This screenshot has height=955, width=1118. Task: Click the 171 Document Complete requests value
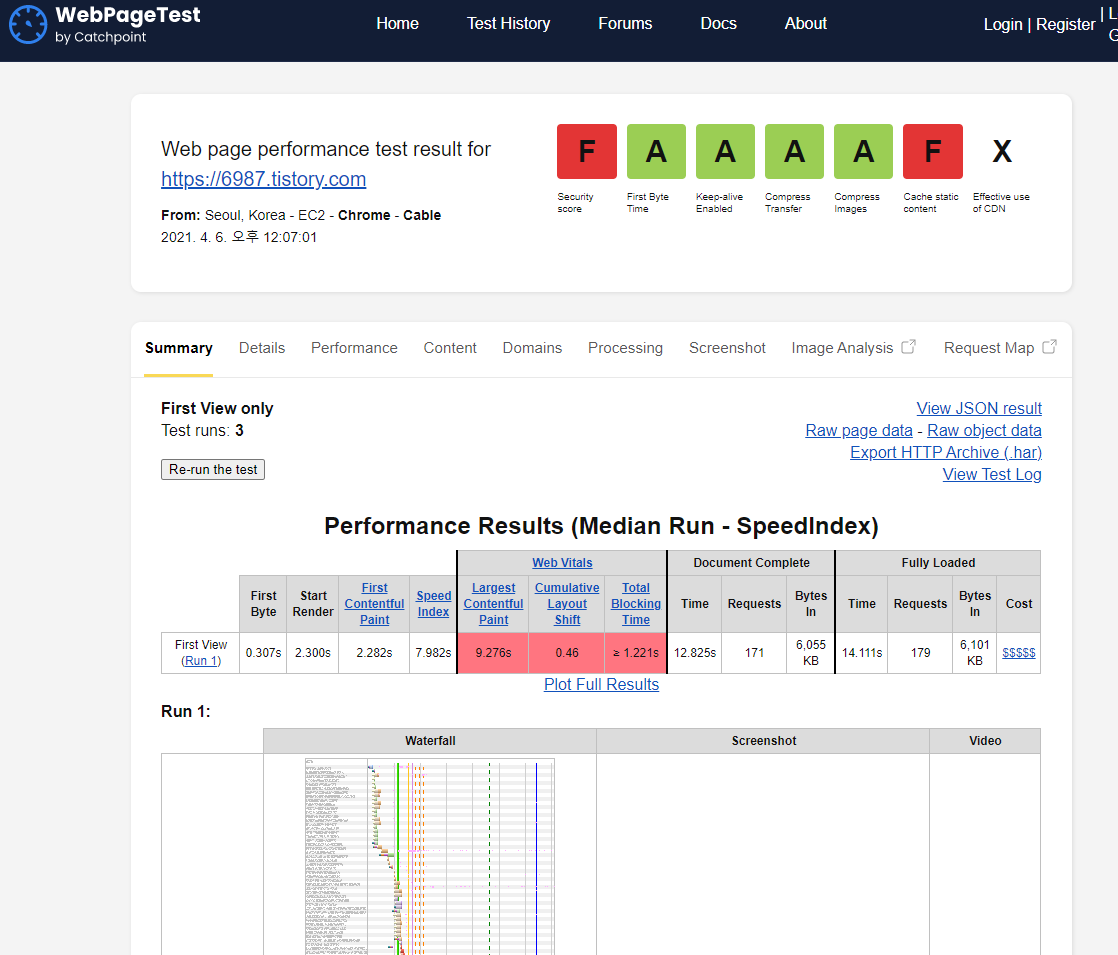(754, 653)
